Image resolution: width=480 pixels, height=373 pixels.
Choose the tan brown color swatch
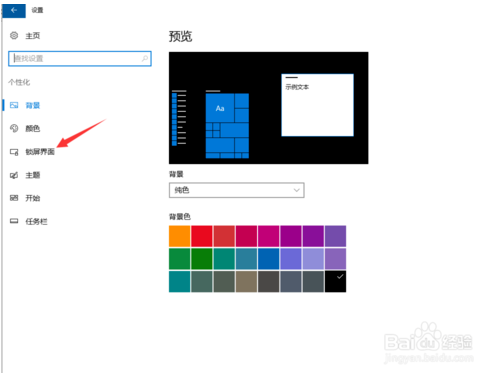[246, 282]
